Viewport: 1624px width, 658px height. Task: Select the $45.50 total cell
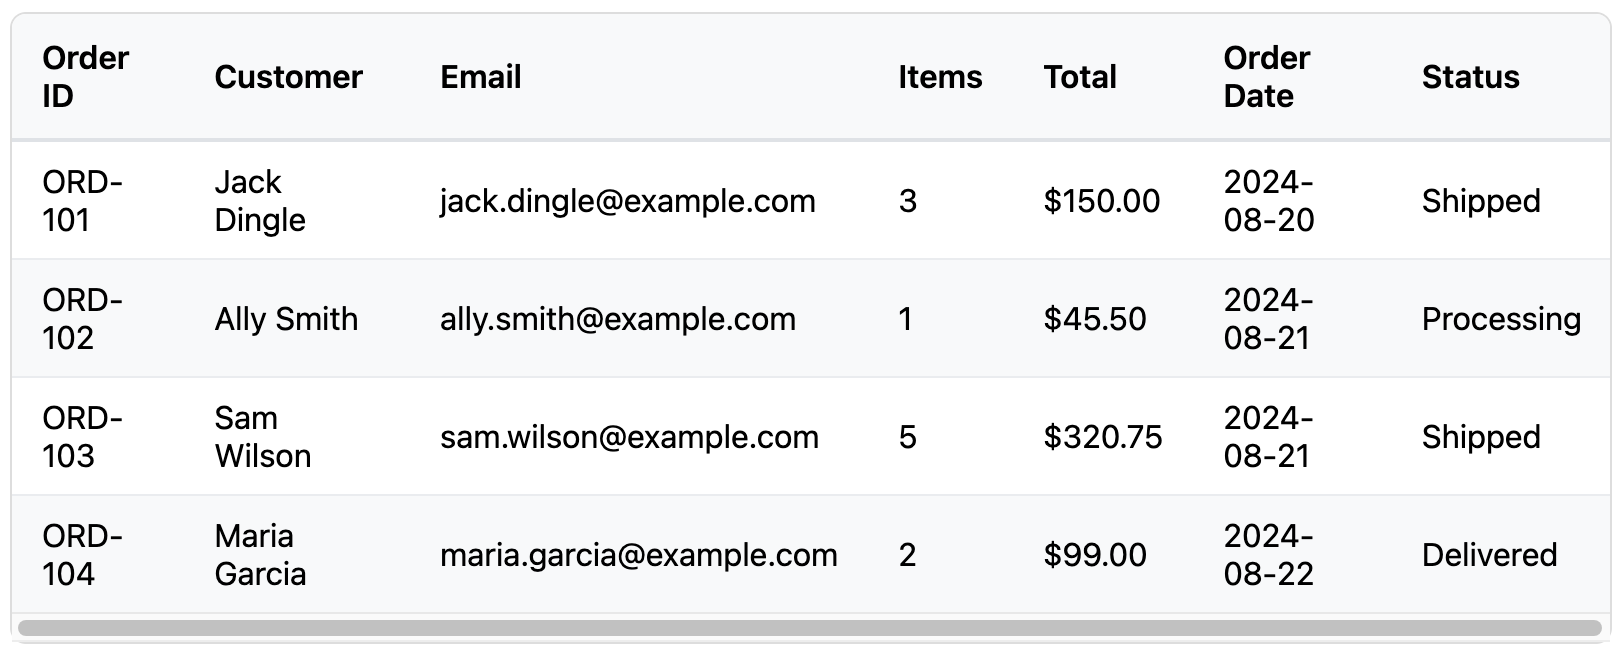[x=1095, y=319]
